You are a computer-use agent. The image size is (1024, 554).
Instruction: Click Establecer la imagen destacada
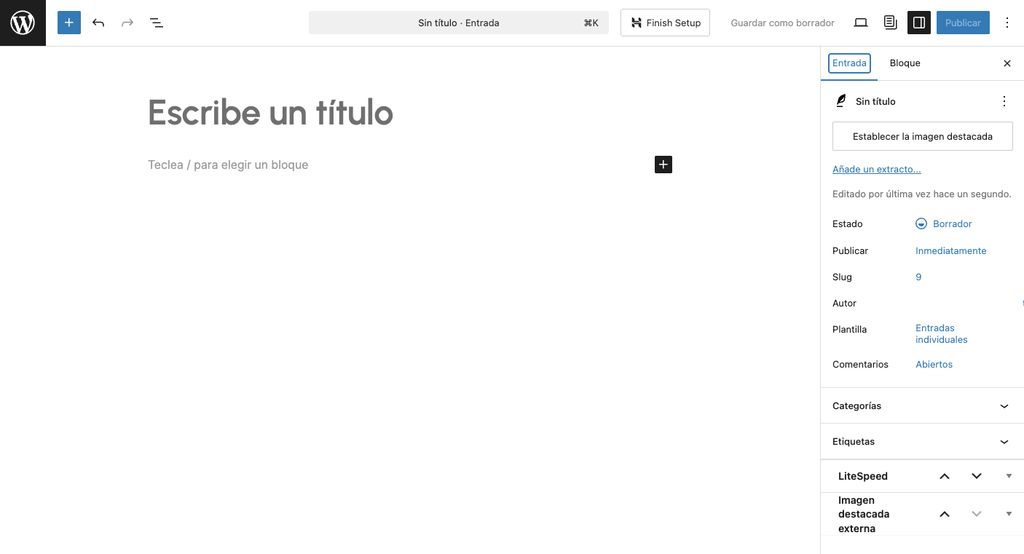[922, 137]
